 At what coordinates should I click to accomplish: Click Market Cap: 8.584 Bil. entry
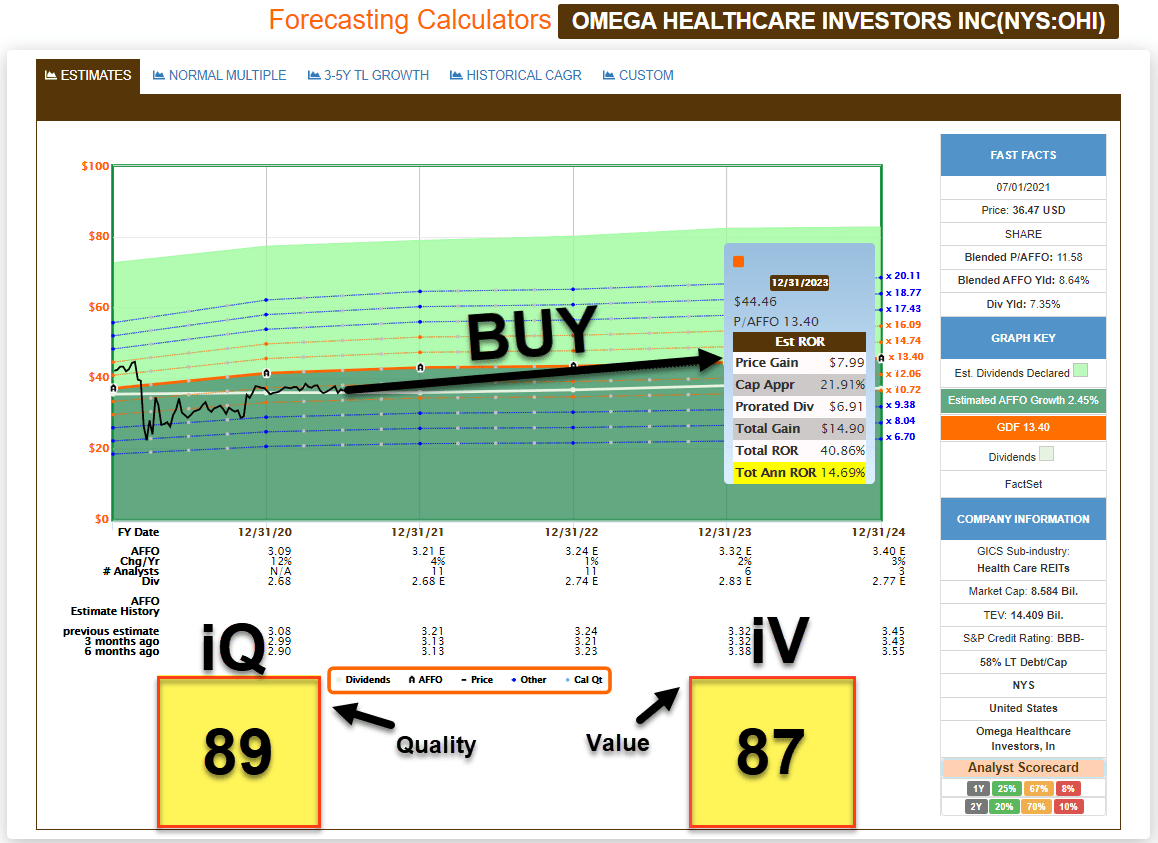[1023, 591]
